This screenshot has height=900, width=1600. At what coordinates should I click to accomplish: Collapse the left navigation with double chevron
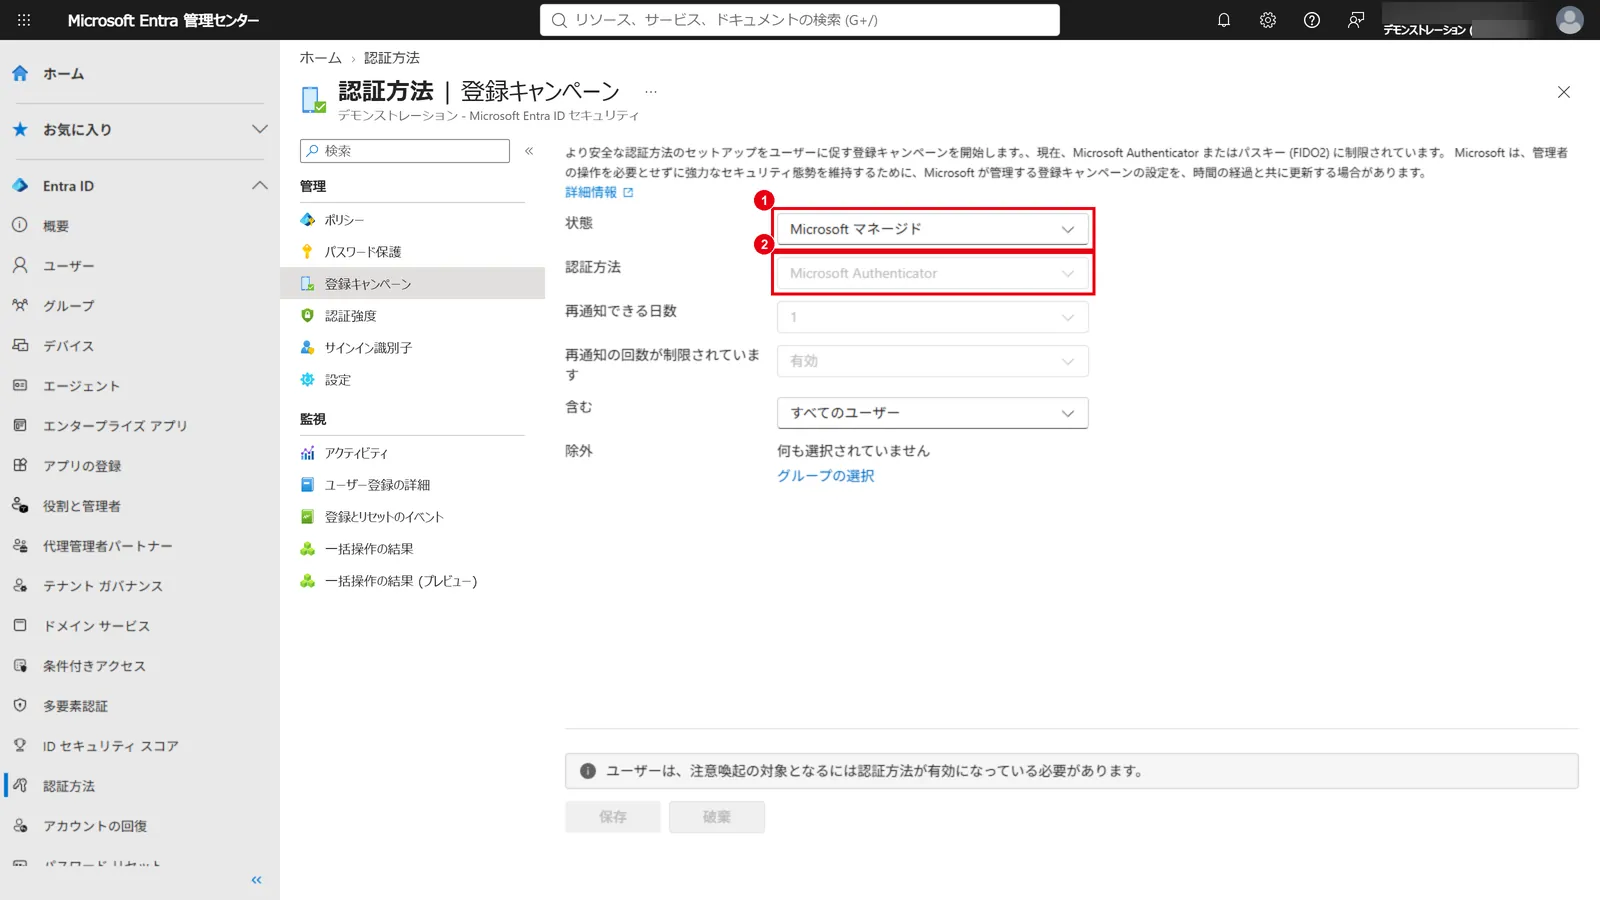pos(257,880)
